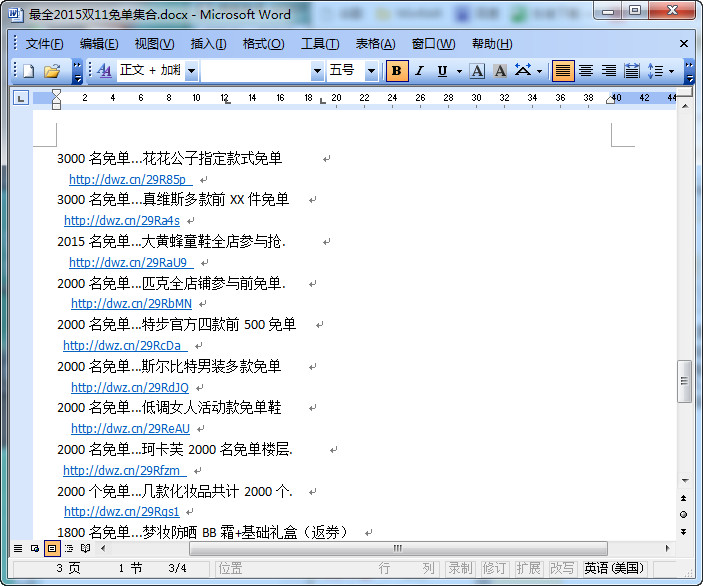Switch to Web Layout view icon
The width and height of the screenshot is (703, 586).
pos(35,548)
